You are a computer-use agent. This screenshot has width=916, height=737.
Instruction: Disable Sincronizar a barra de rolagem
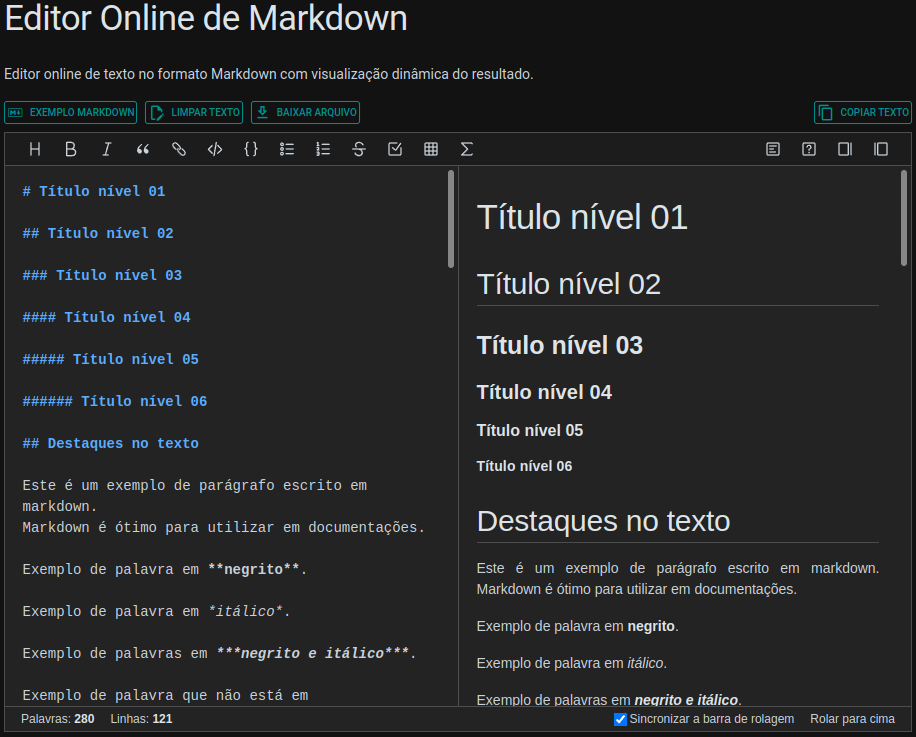point(620,718)
